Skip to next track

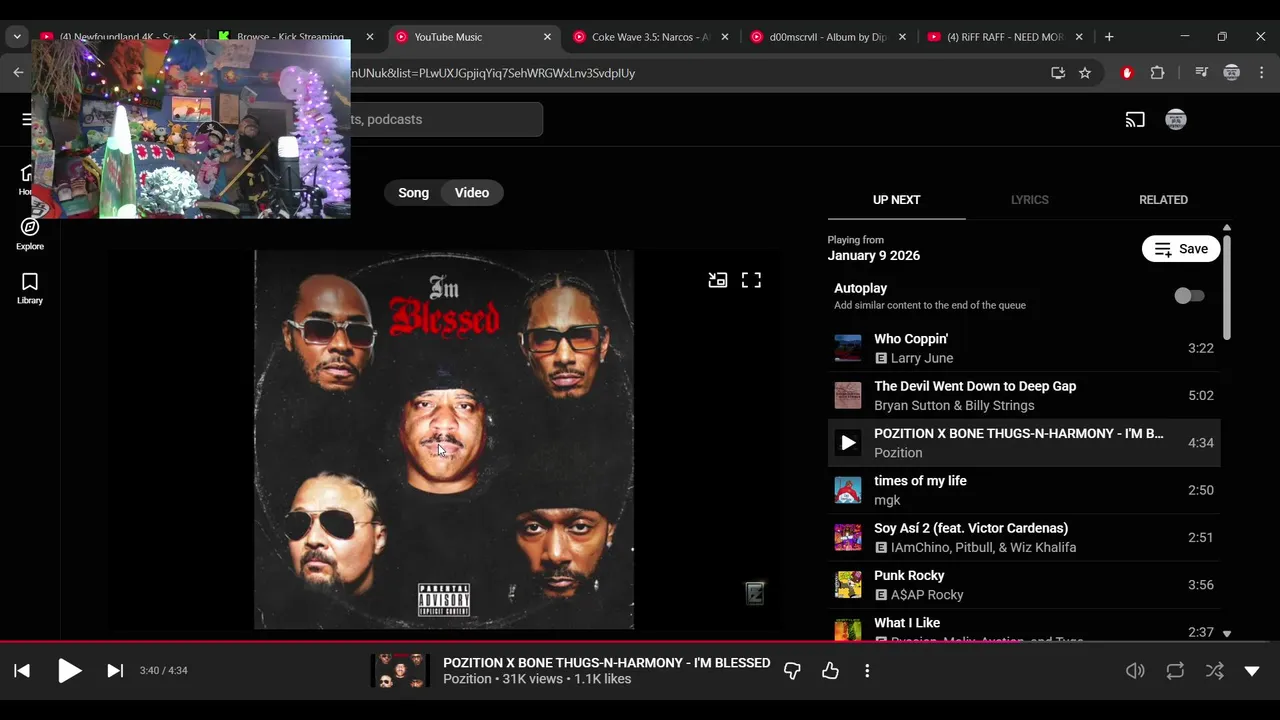point(115,671)
